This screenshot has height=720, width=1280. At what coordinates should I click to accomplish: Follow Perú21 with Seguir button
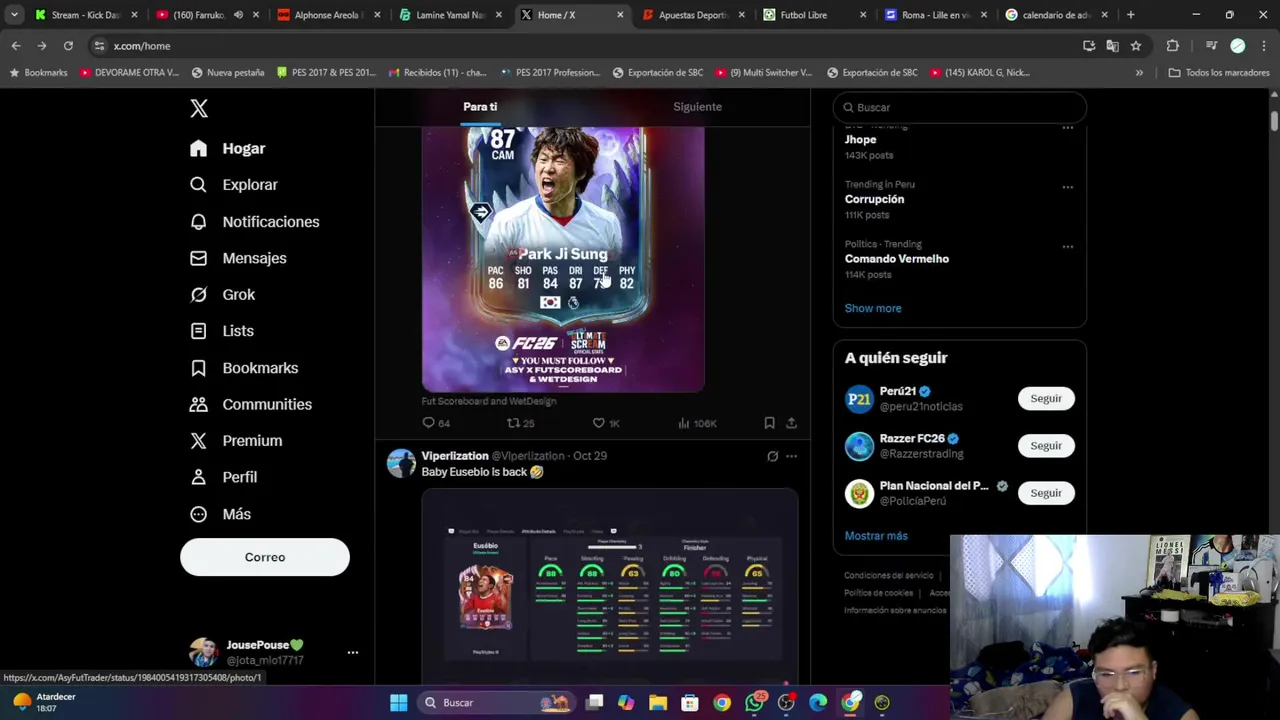tap(1046, 398)
